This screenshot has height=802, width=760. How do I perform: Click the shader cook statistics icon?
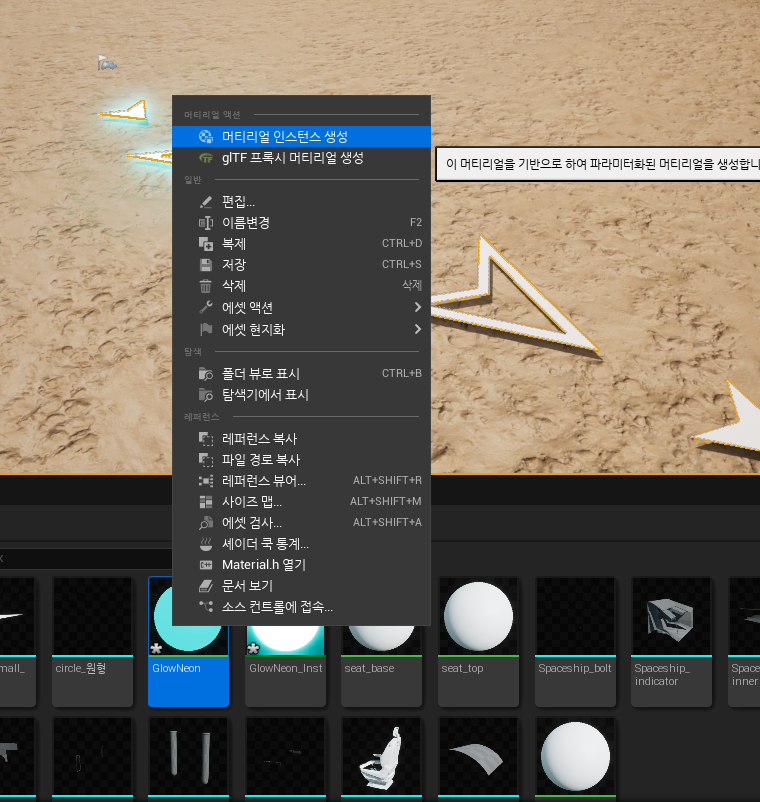pyautogui.click(x=206, y=544)
